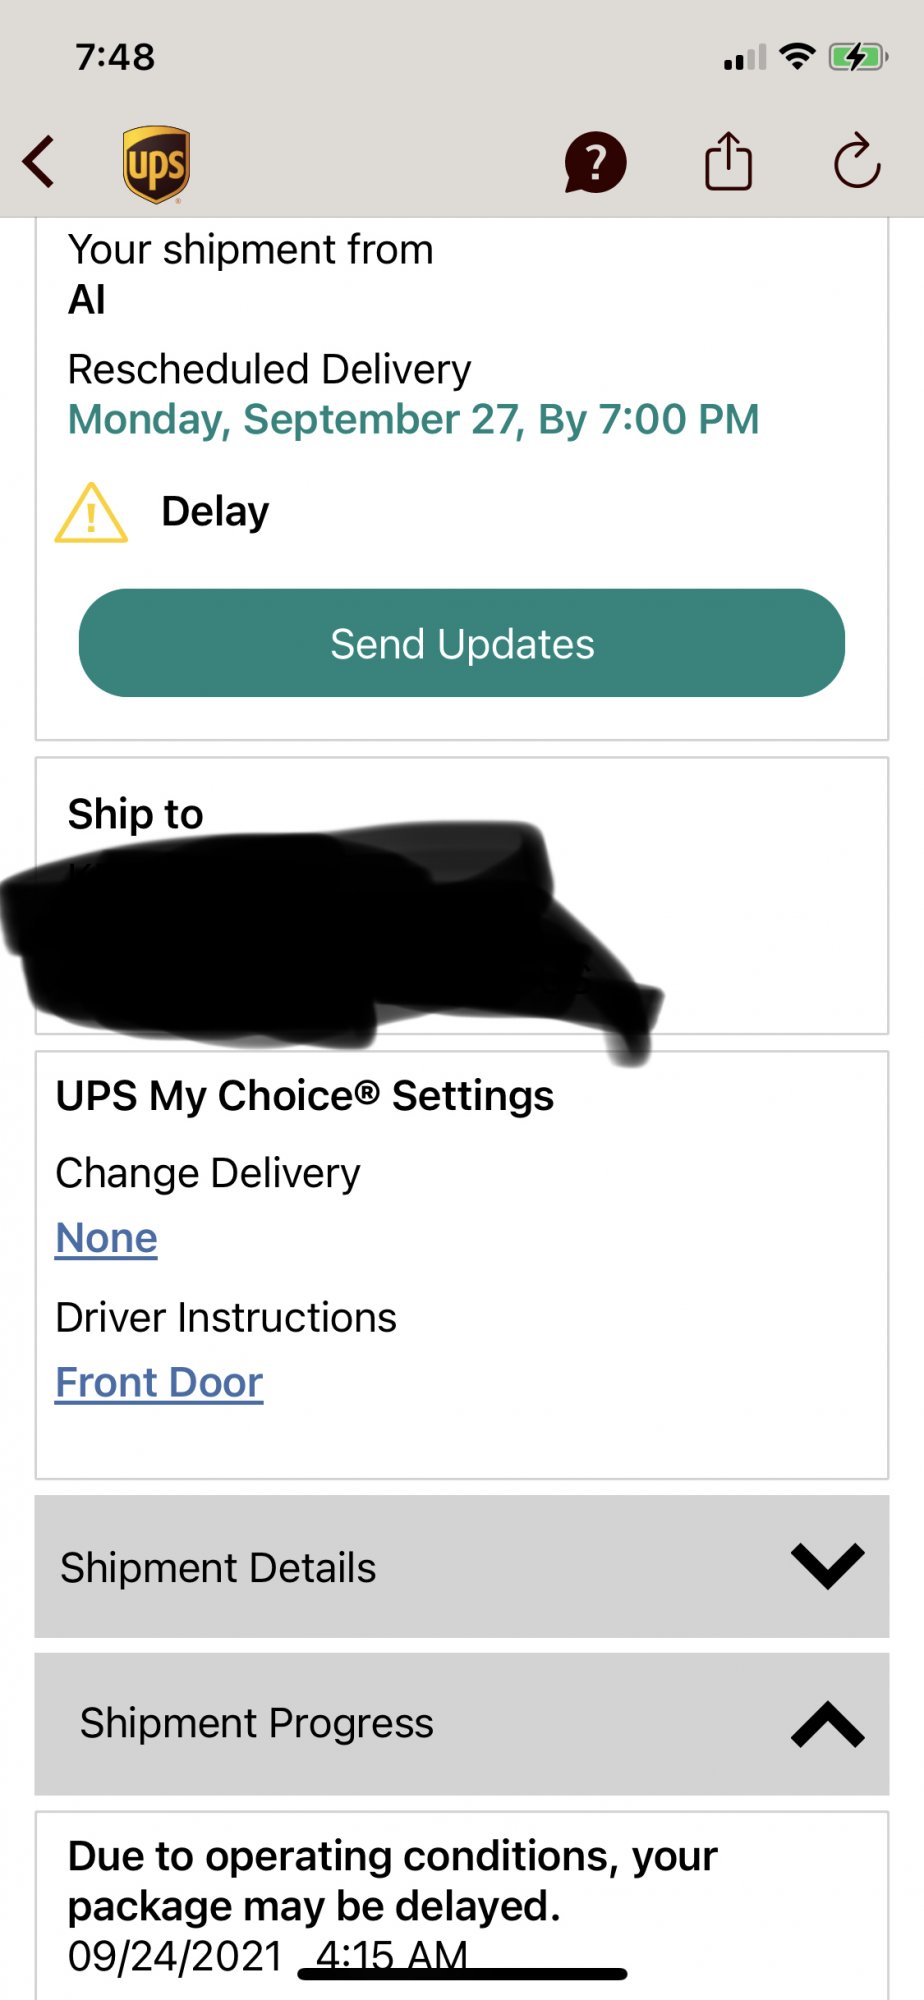Image resolution: width=924 pixels, height=2000 pixels.
Task: Open the help chat question icon
Action: (x=595, y=162)
